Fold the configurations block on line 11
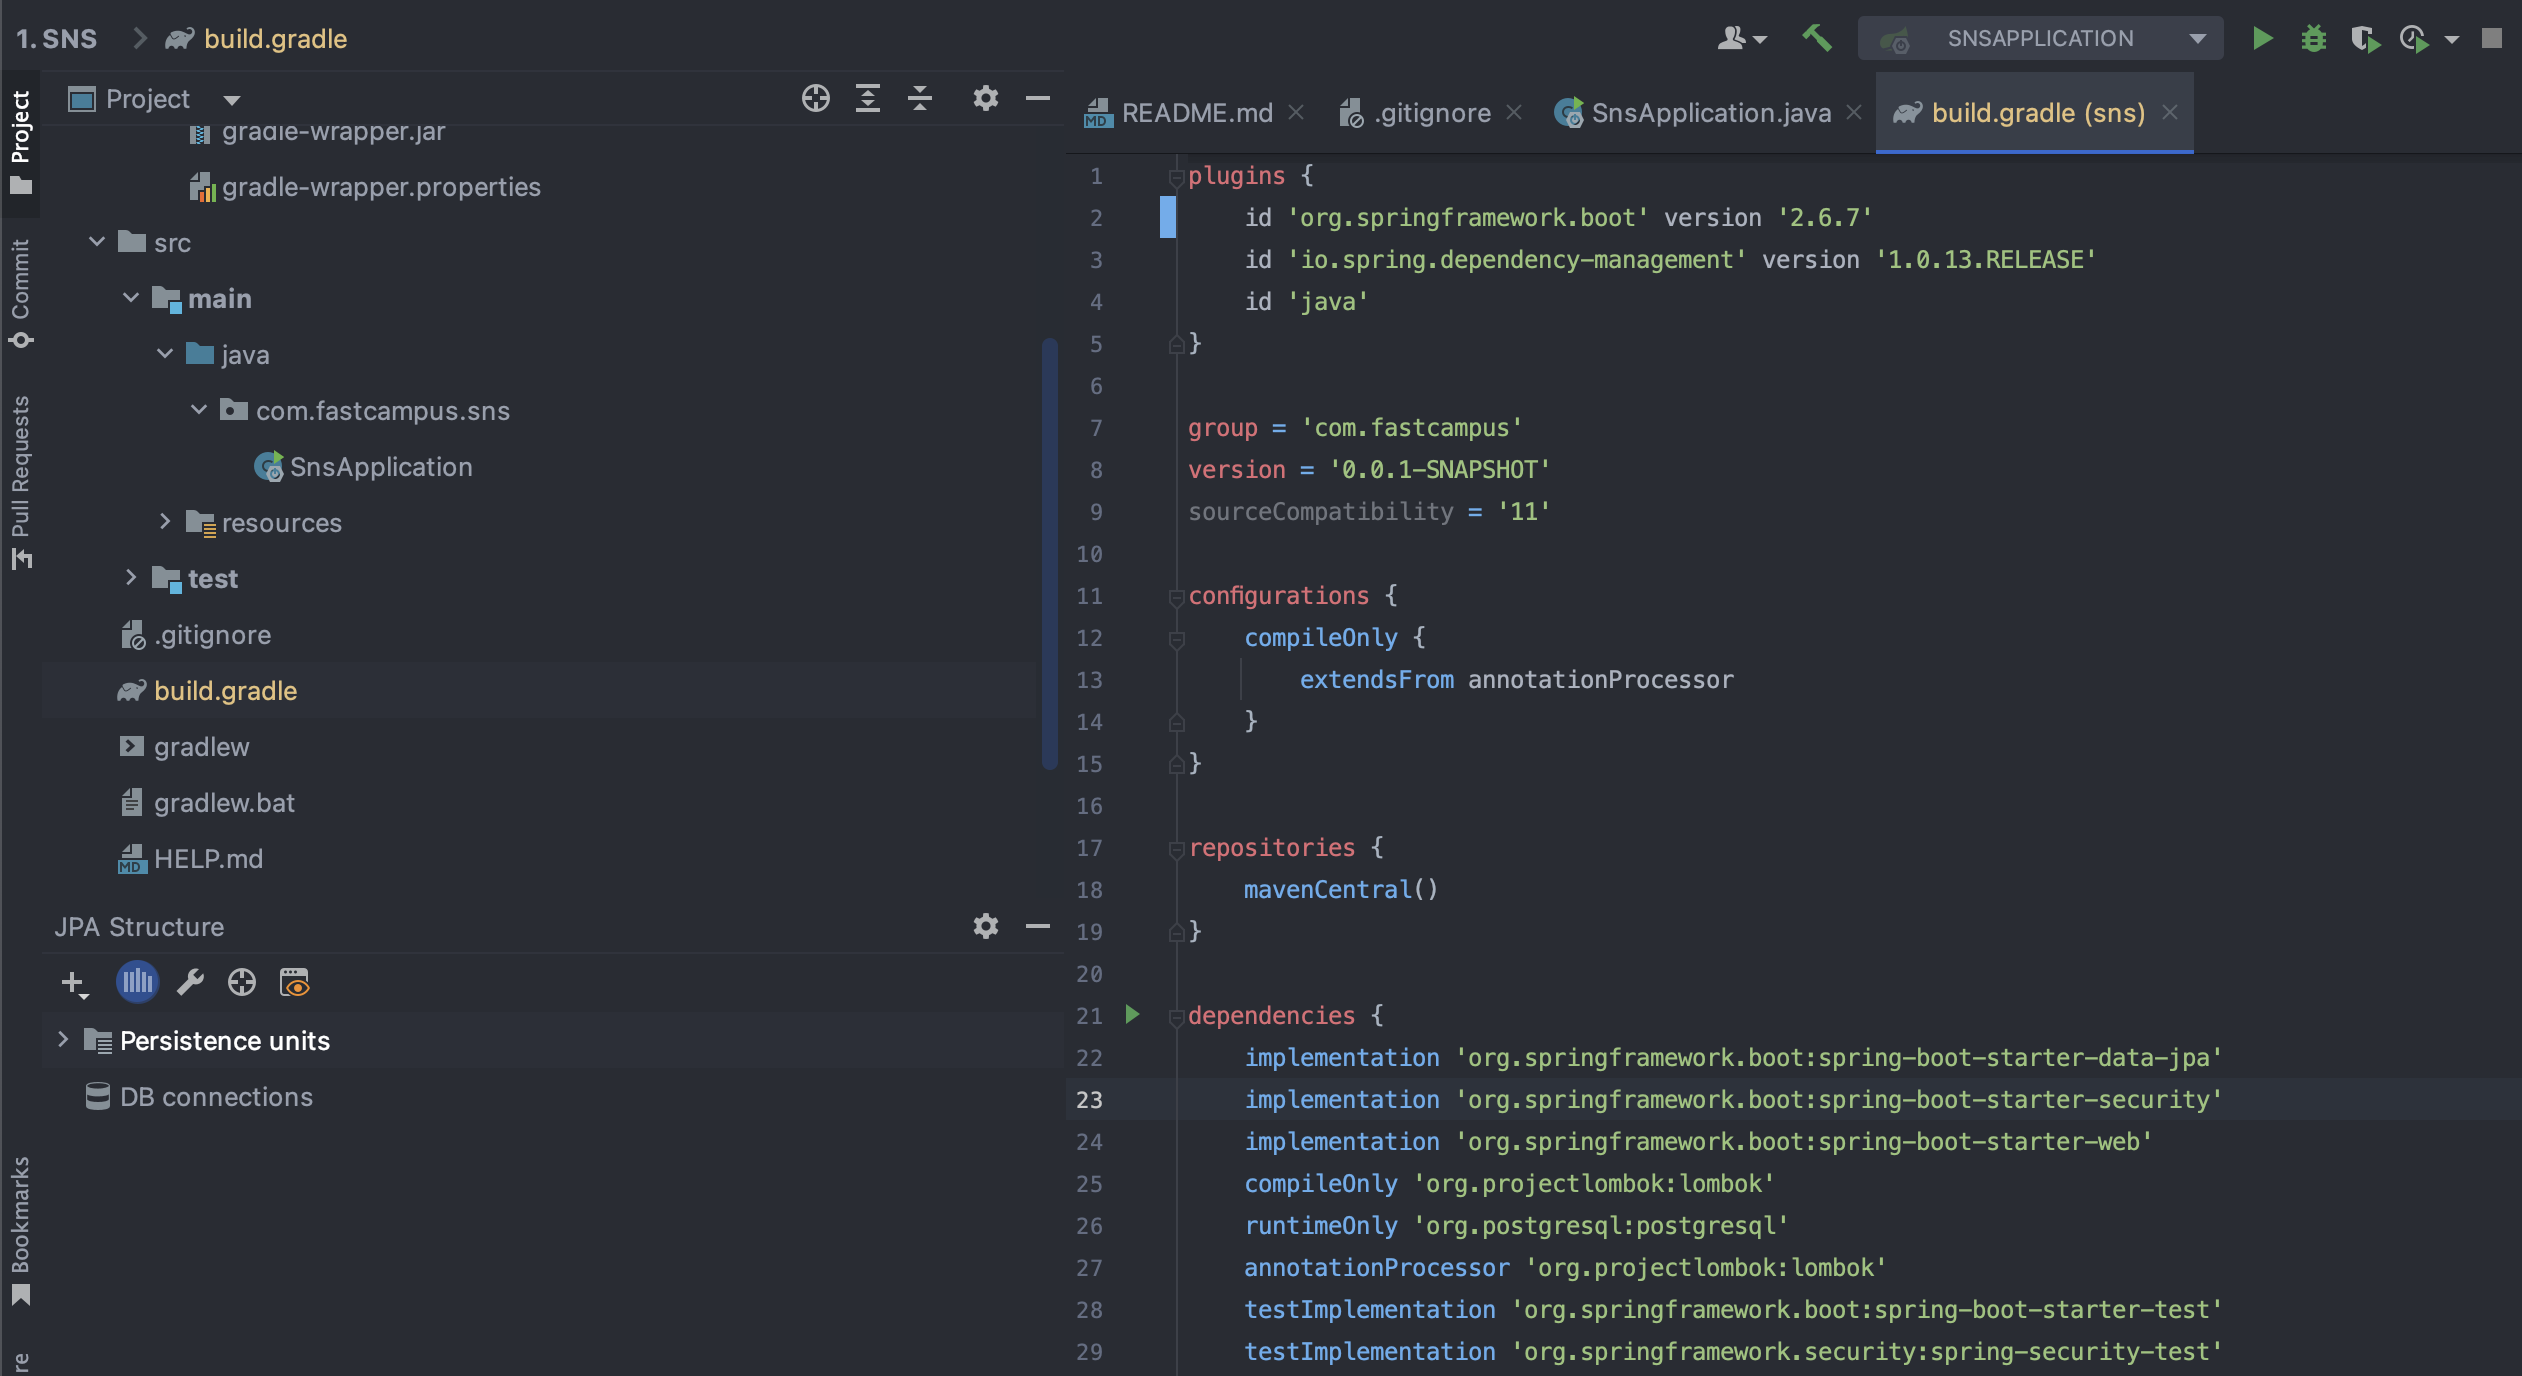Screen dimensions: 2522x1376 (1176, 597)
